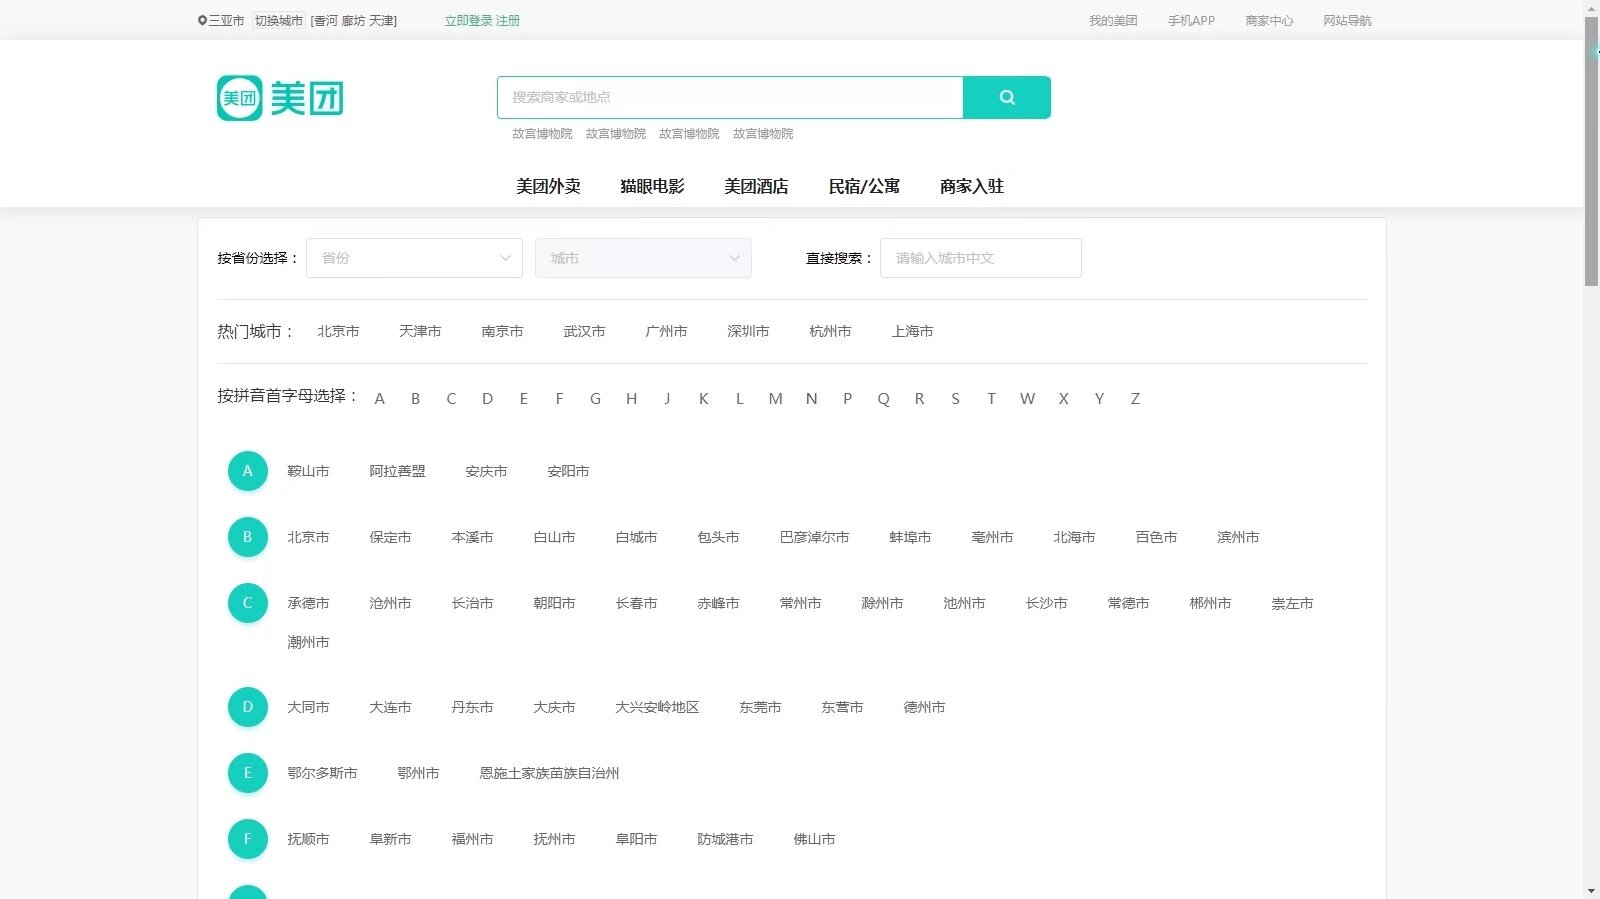Viewport: 1600px width, 899px height.
Task: Click the 注册 link
Action: (508, 20)
